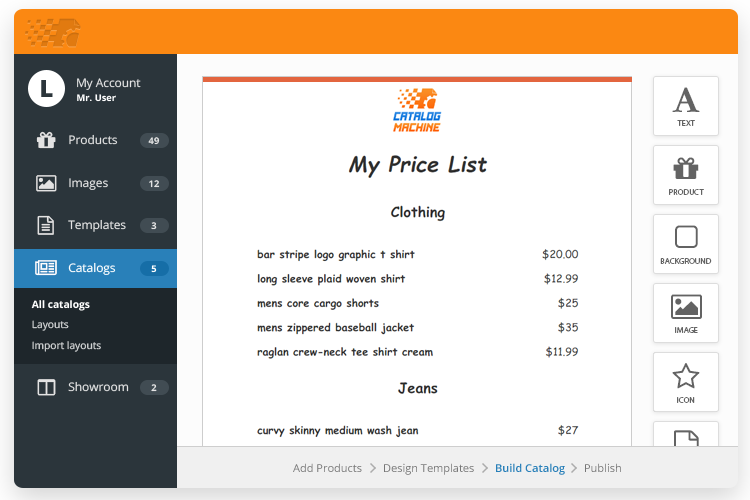750x500 pixels.
Task: Click the Clothing section heading
Action: (418, 212)
